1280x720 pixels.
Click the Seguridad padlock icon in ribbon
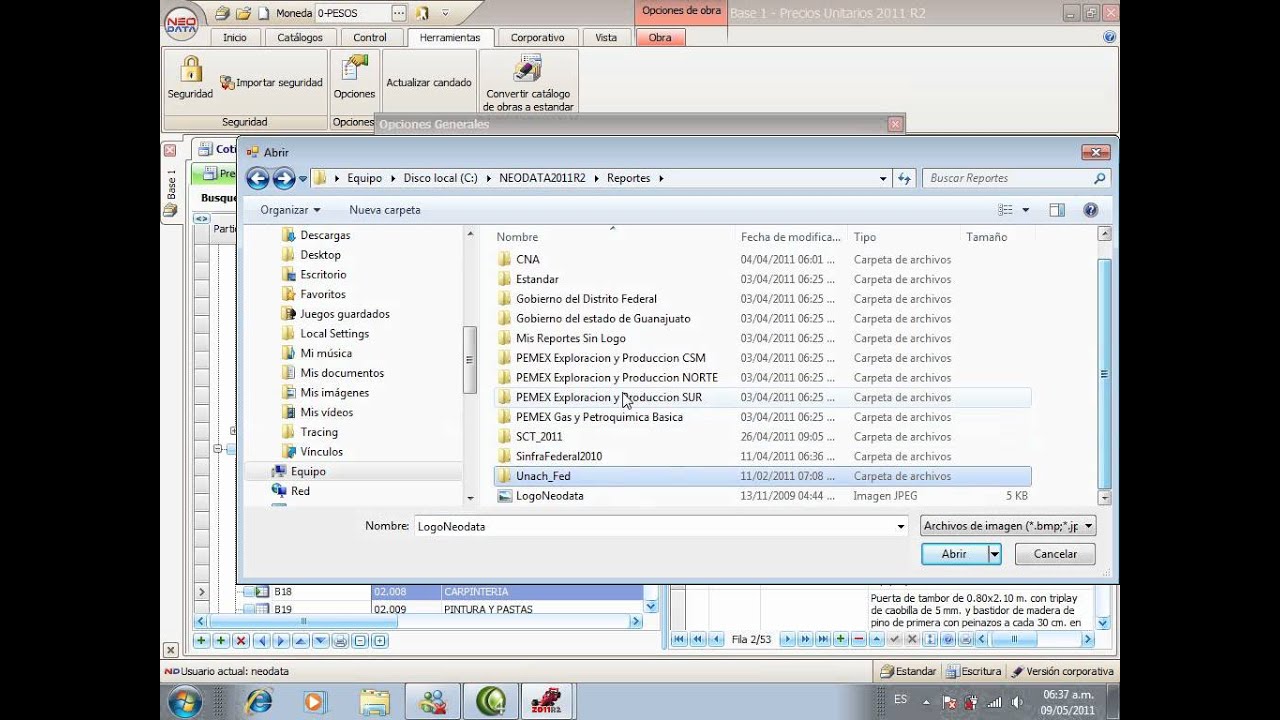click(190, 70)
